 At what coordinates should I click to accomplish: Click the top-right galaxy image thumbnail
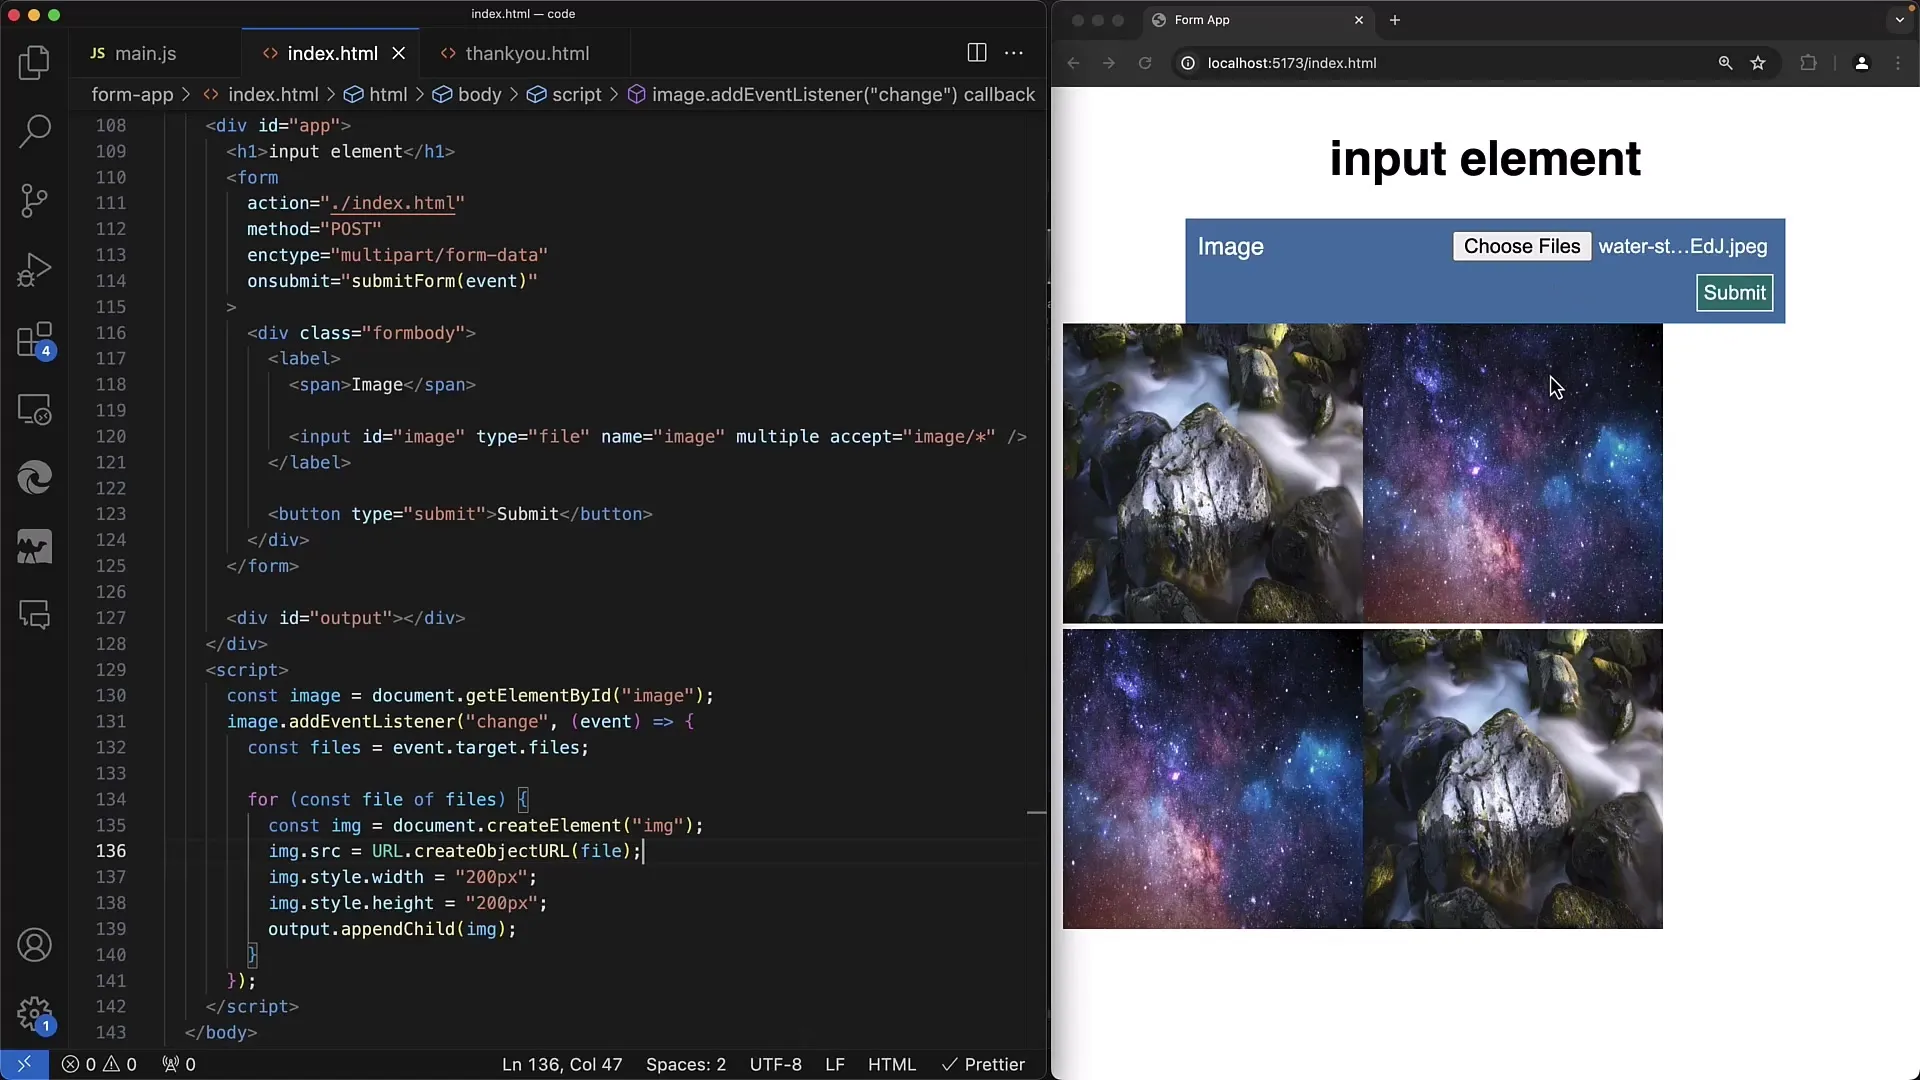[x=1513, y=473]
